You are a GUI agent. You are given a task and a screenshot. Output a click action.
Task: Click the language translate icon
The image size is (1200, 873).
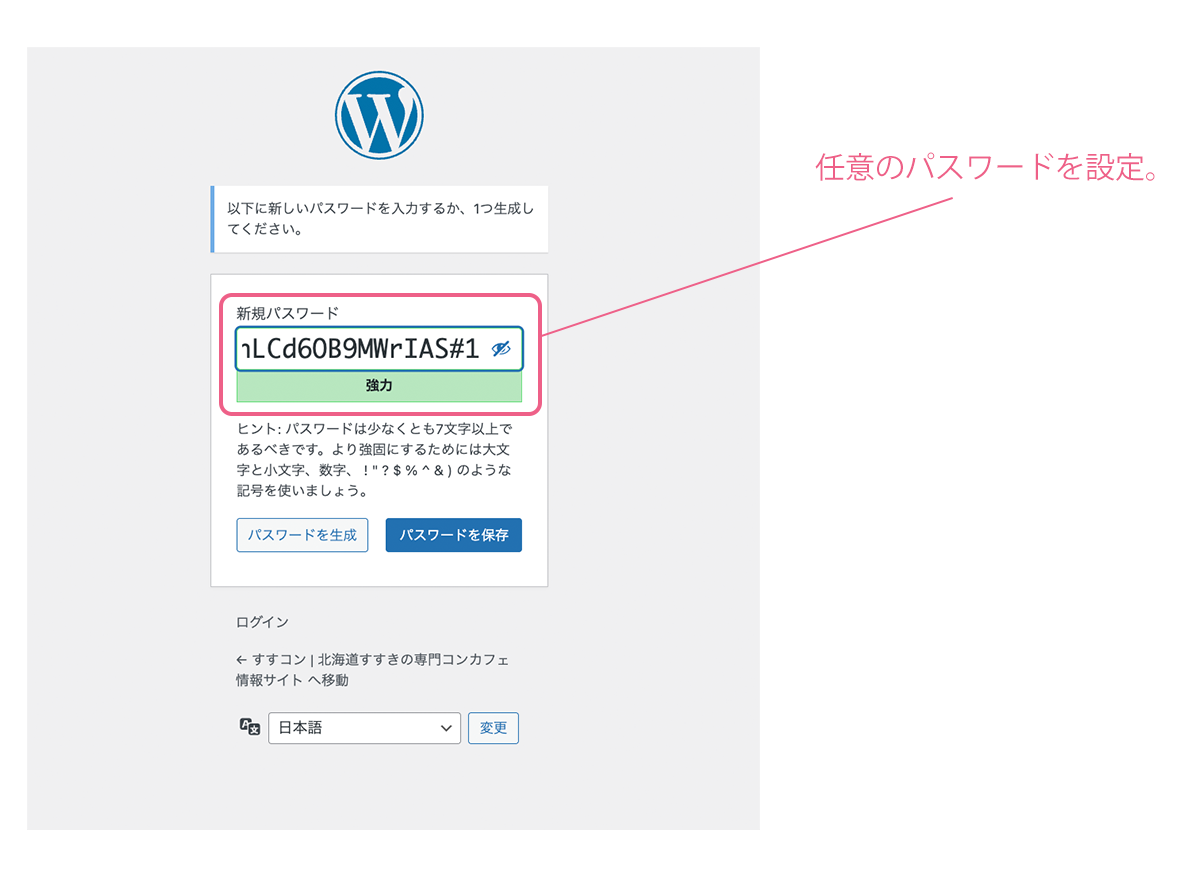click(250, 727)
